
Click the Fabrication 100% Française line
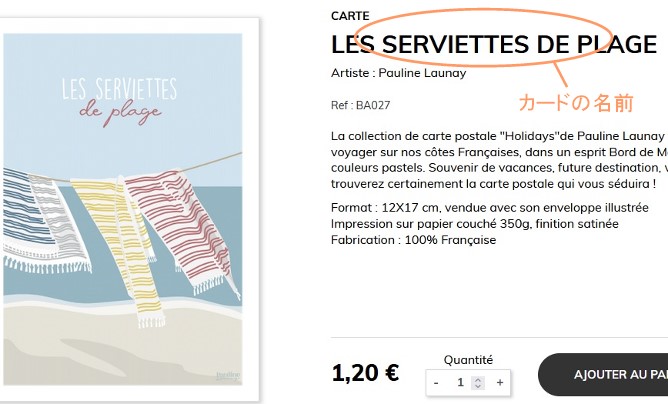pyautogui.click(x=413, y=240)
